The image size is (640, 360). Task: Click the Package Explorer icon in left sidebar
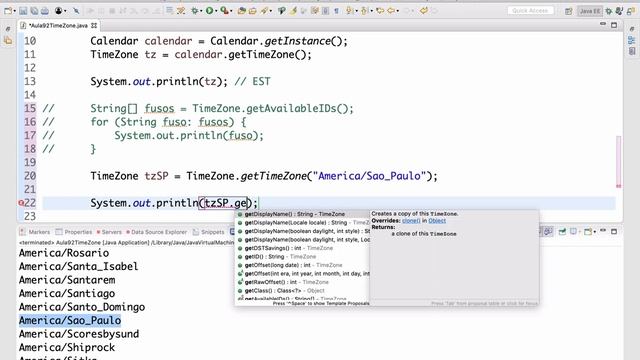tap(8, 40)
